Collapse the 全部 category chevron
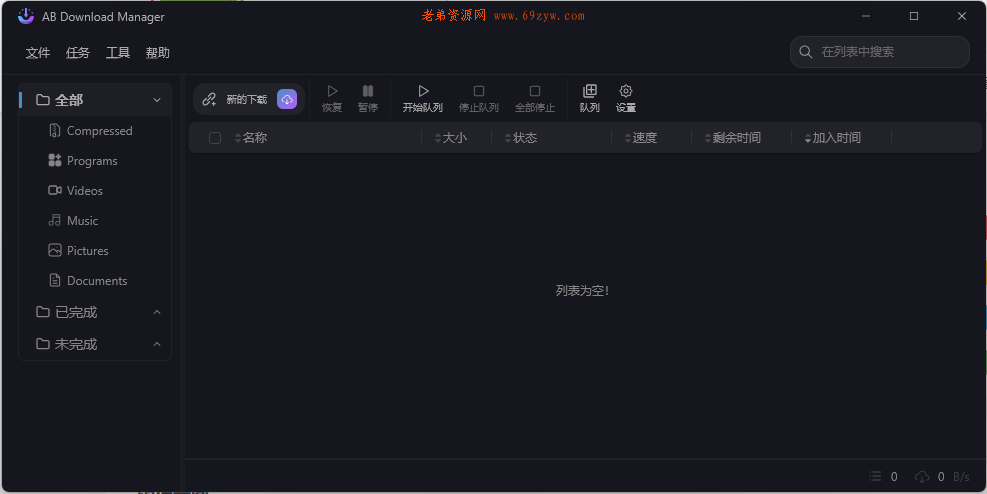Screen dimensions: 987x494 (x=157, y=100)
